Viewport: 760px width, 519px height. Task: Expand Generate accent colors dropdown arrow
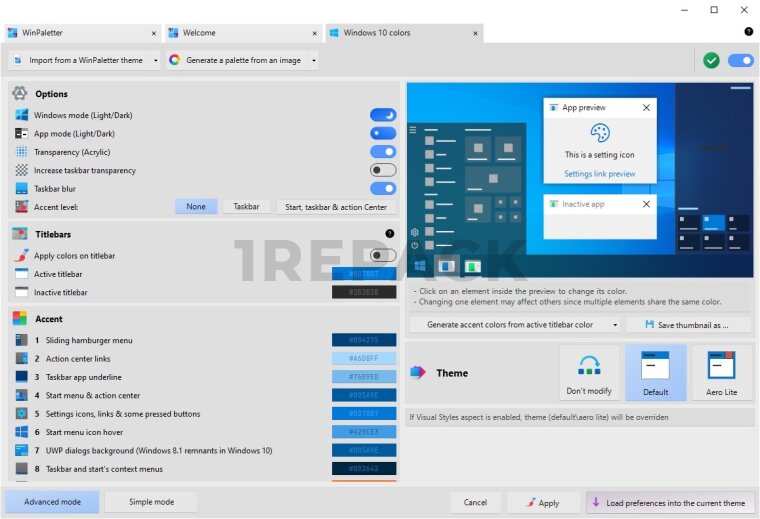(614, 325)
